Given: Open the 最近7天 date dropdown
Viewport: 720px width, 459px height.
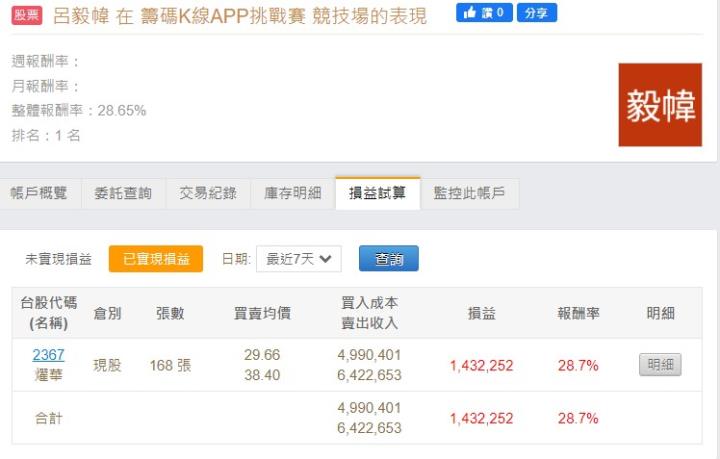Looking at the screenshot, I should click(x=298, y=259).
